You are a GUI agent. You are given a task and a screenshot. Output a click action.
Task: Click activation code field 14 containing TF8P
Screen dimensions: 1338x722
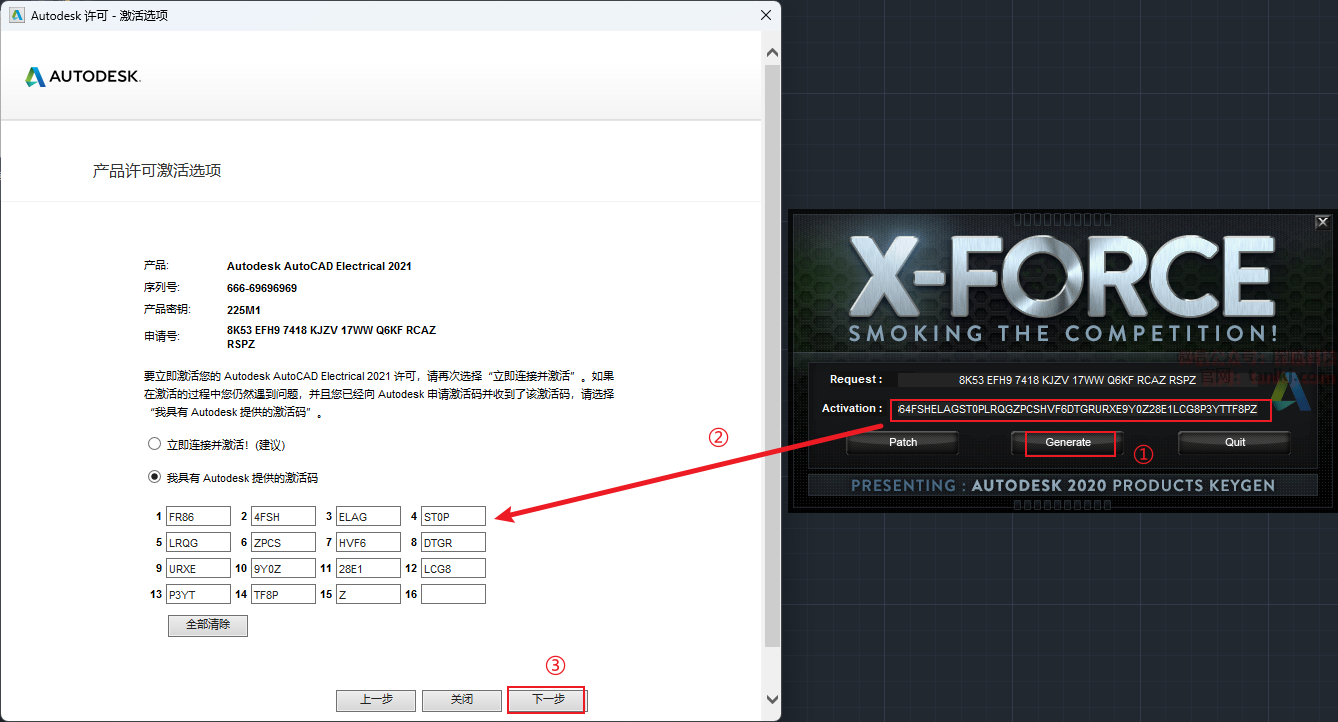[x=283, y=594]
